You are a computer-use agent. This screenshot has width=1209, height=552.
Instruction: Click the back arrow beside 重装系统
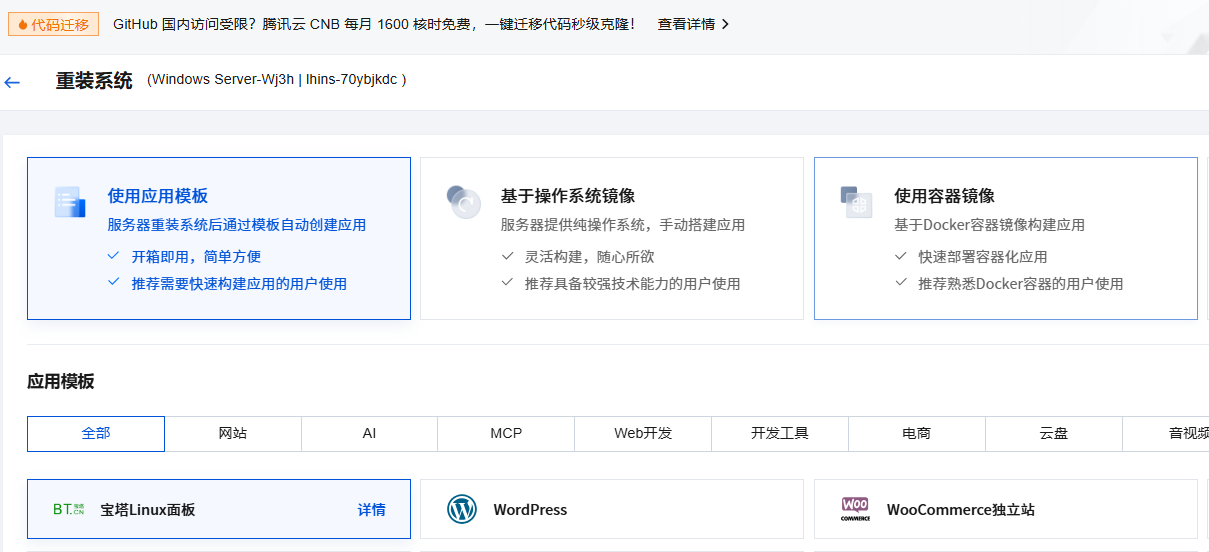(12, 82)
